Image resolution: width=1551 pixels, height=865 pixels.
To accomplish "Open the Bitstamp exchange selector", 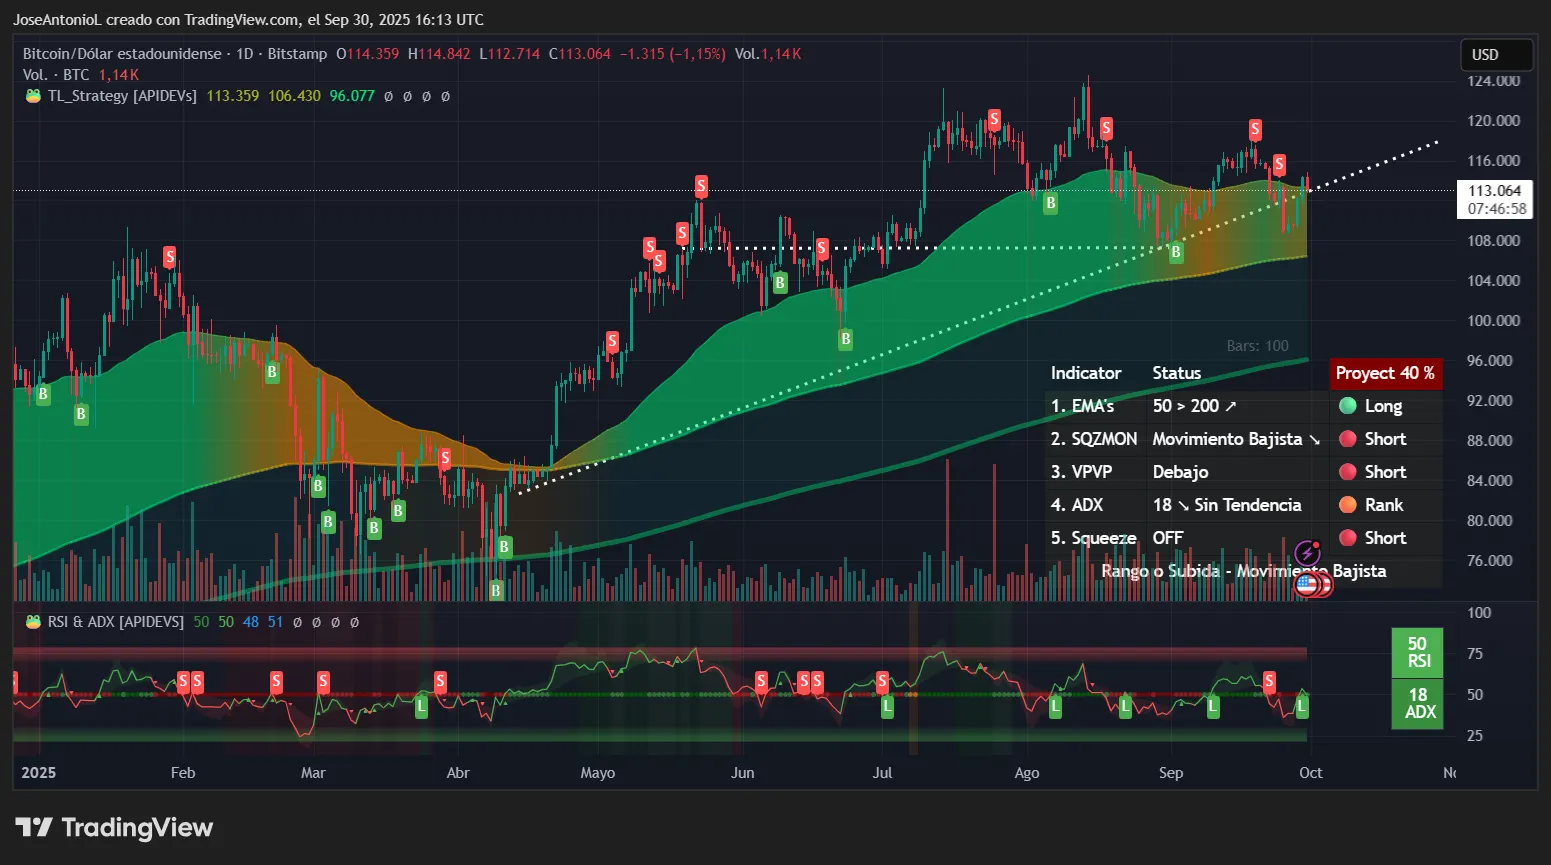I will tap(297, 54).
